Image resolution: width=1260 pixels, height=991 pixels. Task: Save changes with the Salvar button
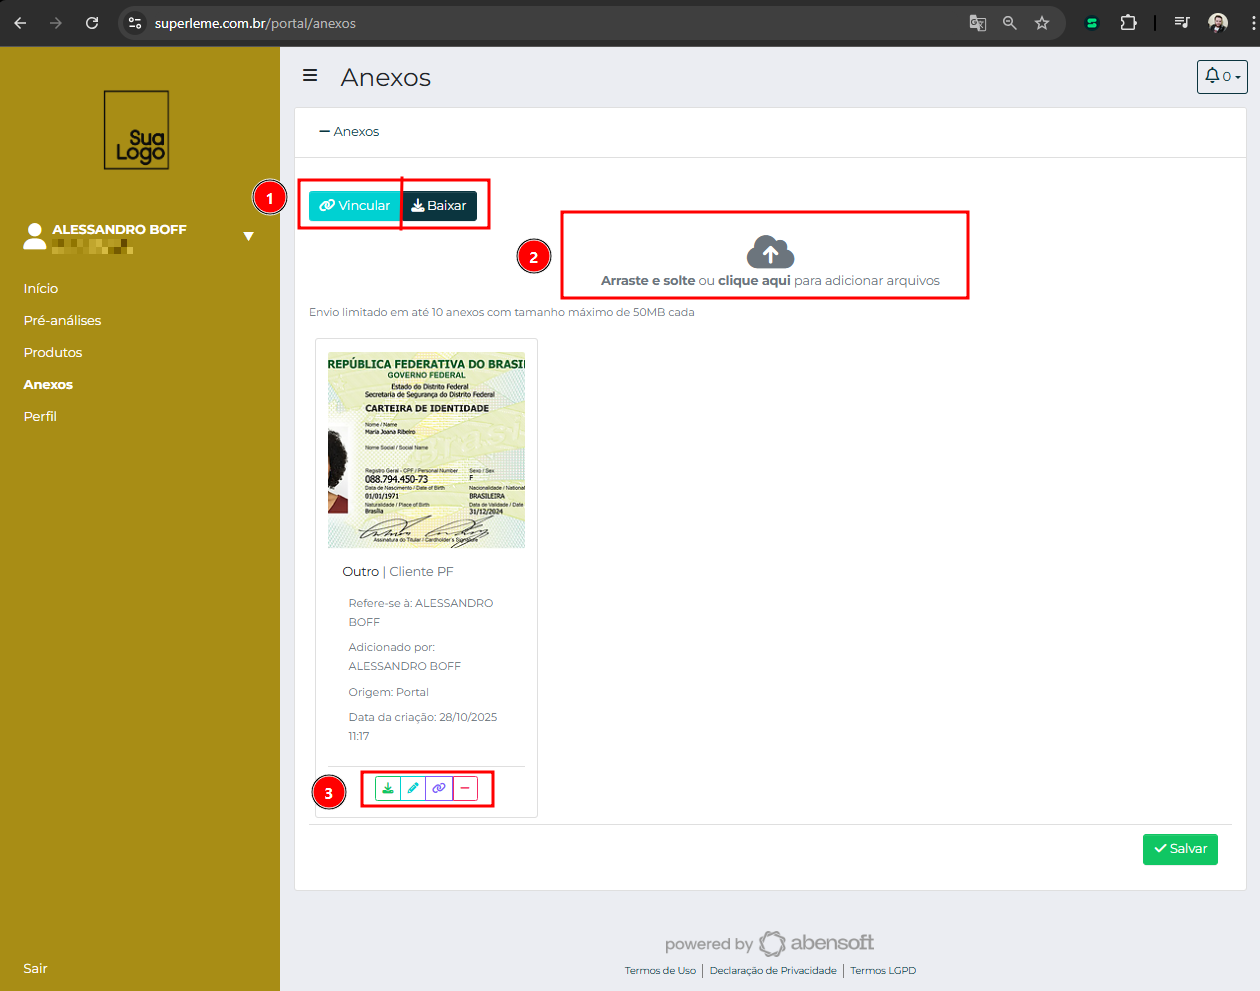click(1180, 849)
